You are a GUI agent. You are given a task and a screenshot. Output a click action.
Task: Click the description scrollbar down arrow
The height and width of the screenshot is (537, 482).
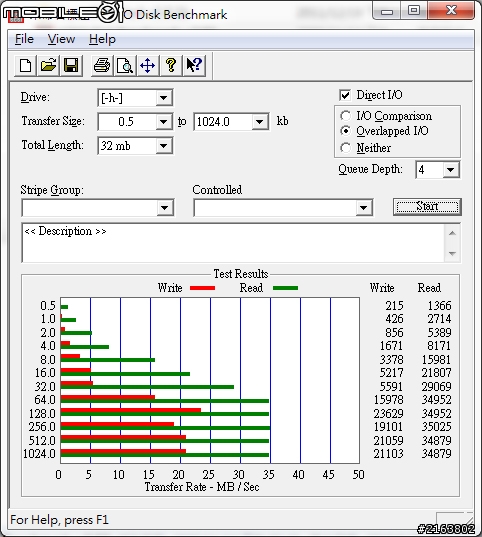[452, 253]
